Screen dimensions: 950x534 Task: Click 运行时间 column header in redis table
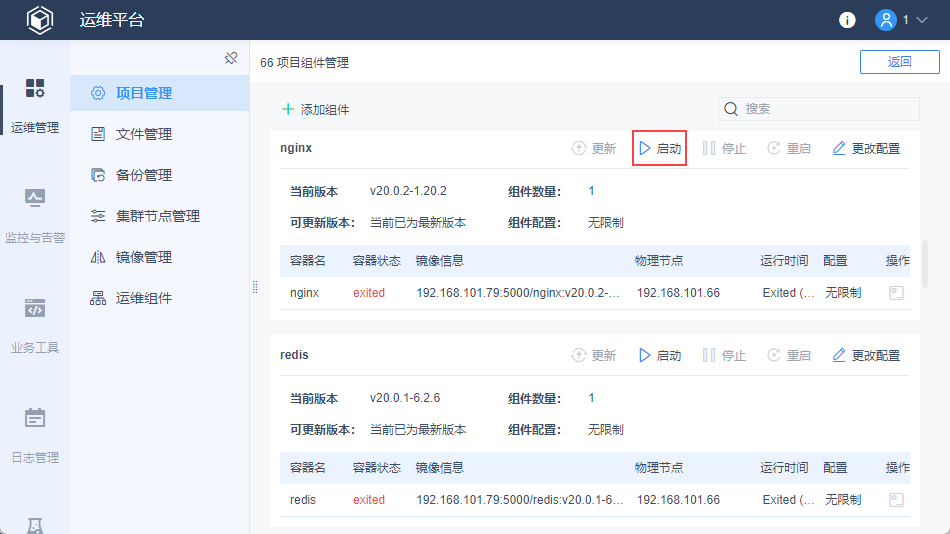click(x=784, y=468)
